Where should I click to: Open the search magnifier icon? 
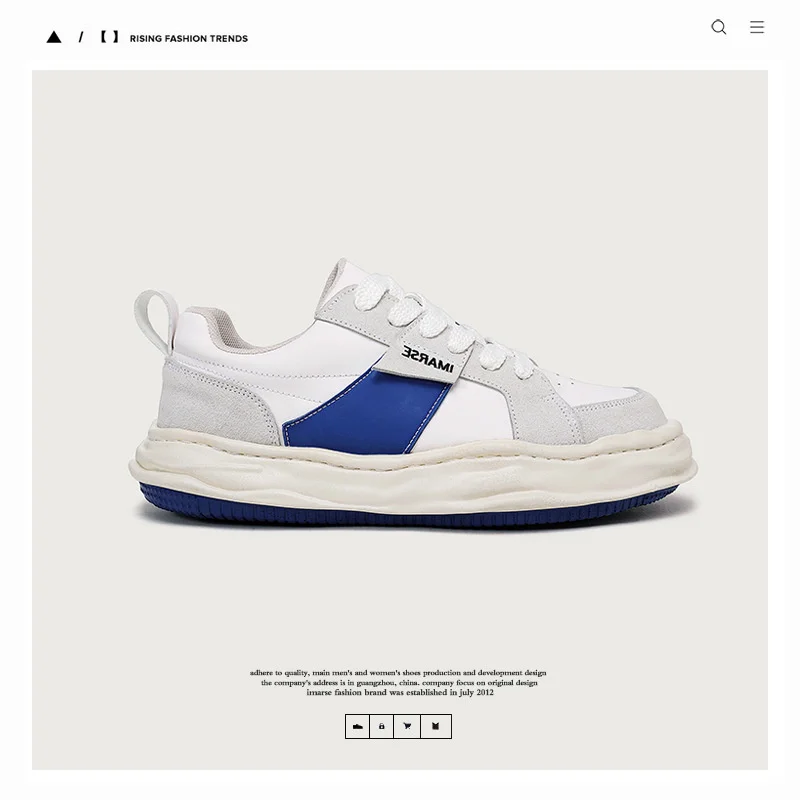click(718, 27)
